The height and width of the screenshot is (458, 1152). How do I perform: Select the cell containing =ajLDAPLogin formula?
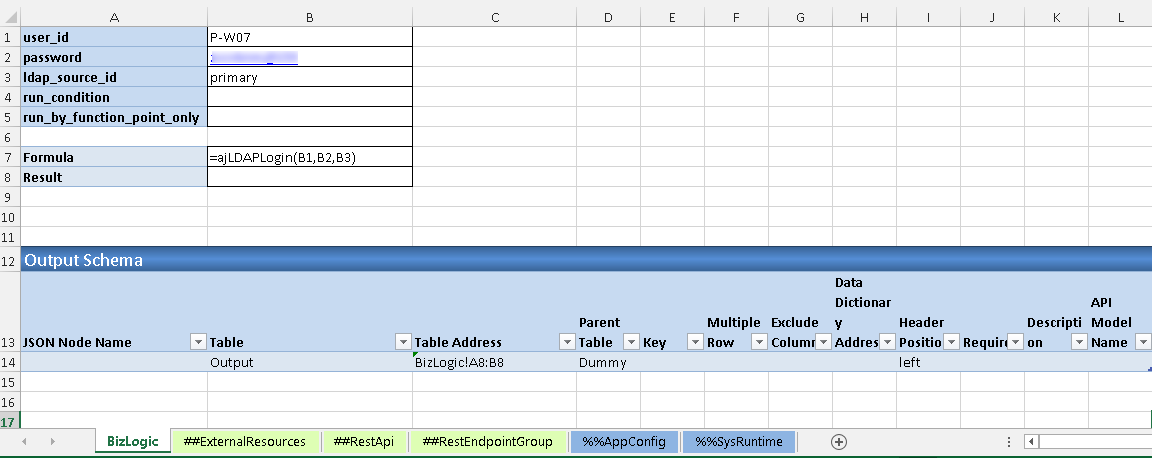point(309,157)
